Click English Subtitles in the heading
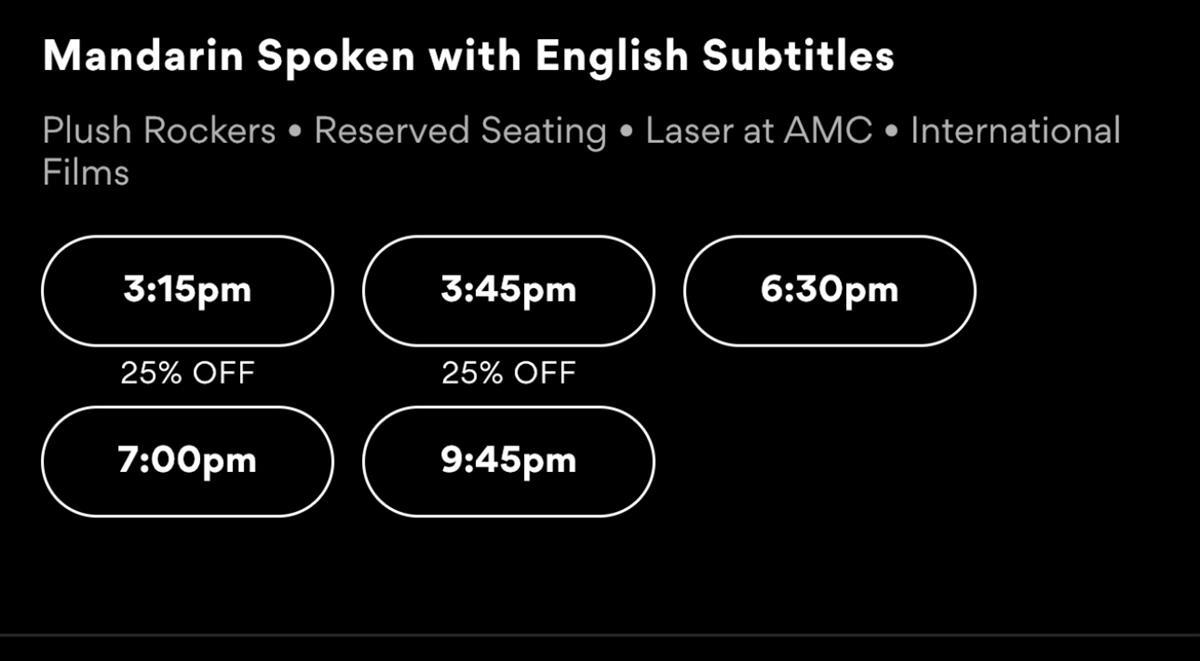The width and height of the screenshot is (1200, 661). 714,57
